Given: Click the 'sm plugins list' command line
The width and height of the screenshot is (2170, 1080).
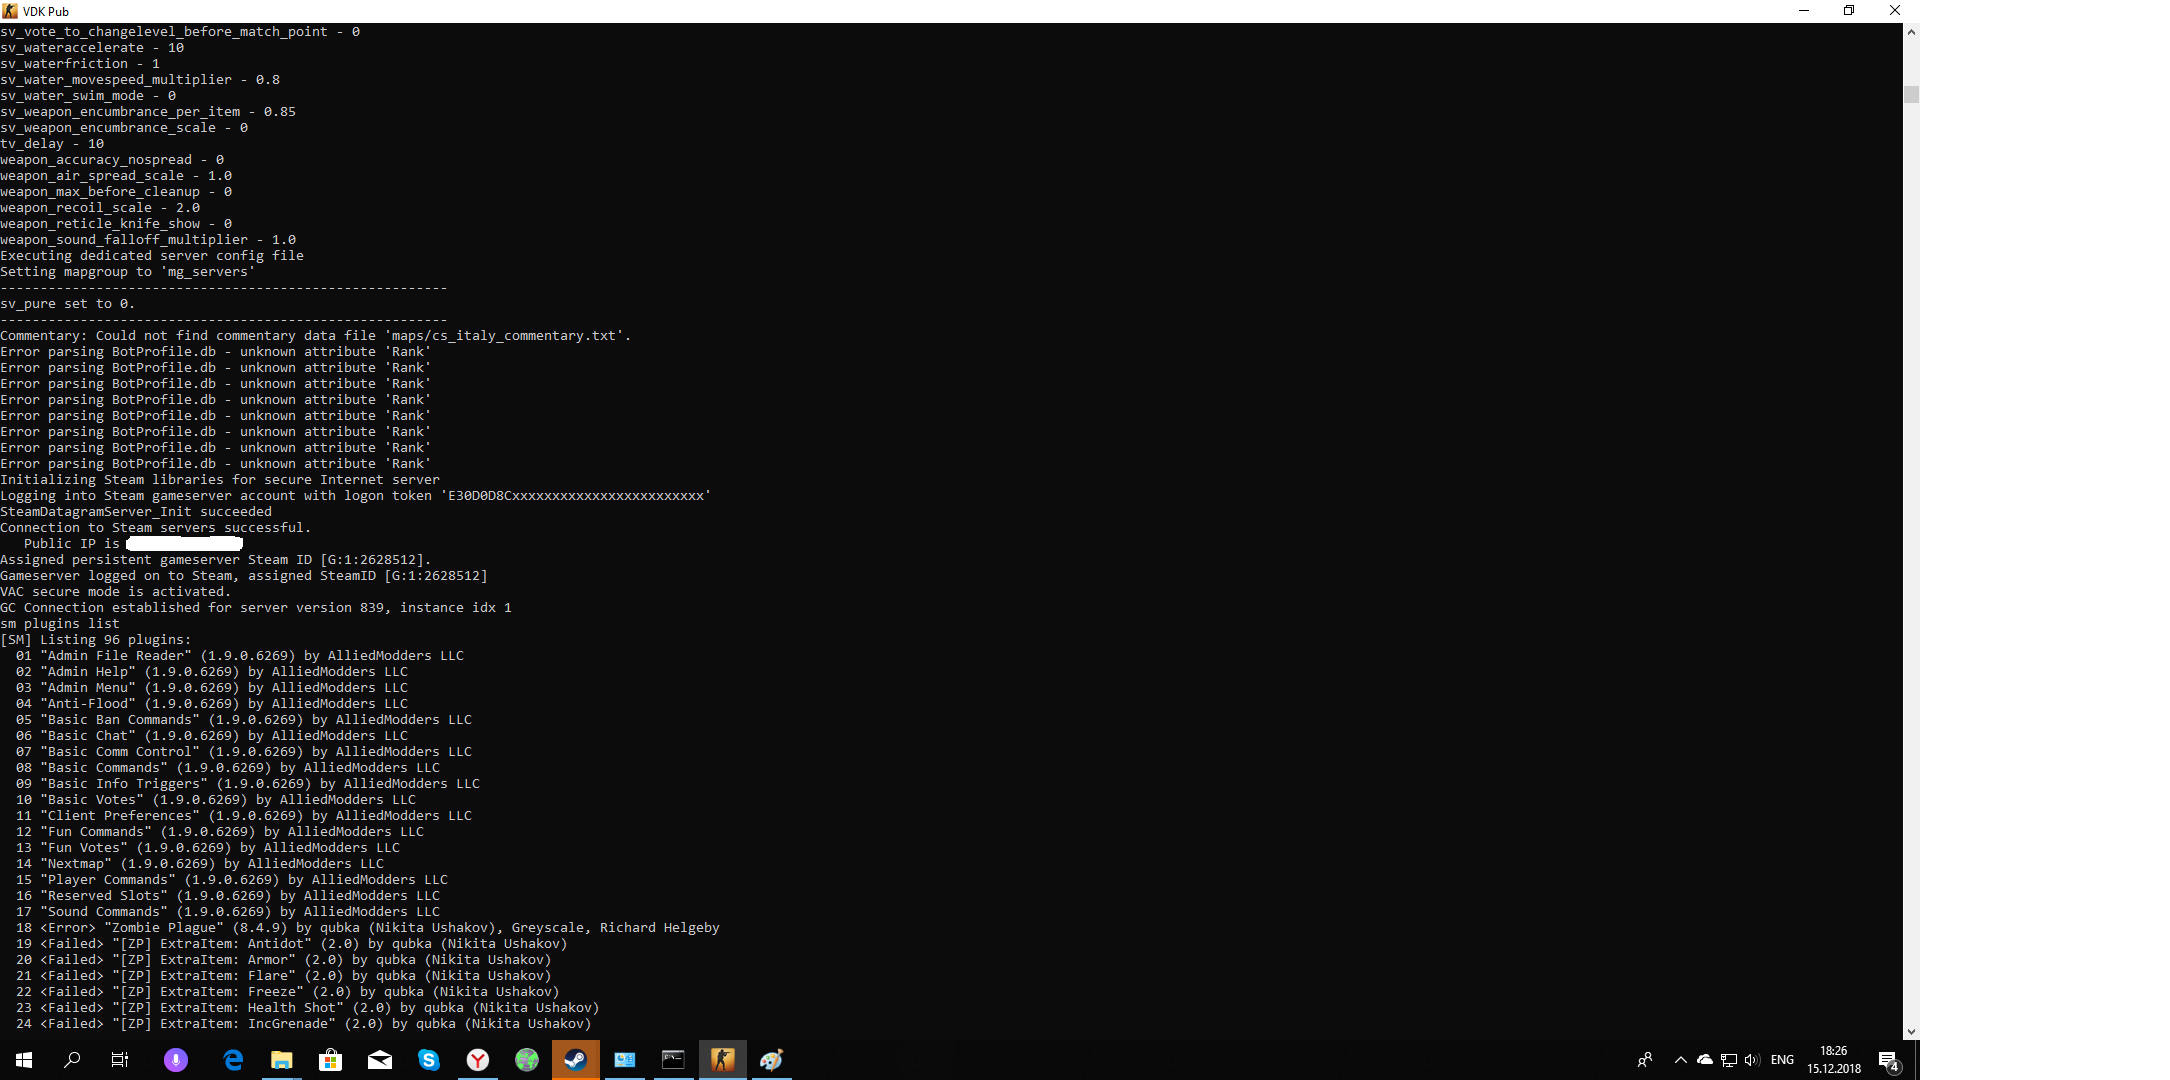Looking at the screenshot, I should [60, 624].
